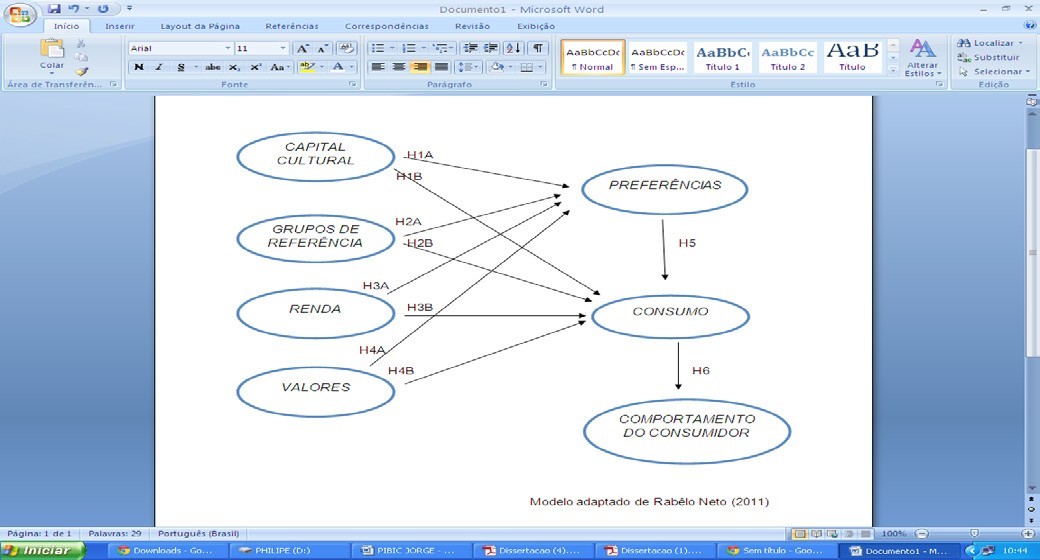Open the Layout da Página tab
This screenshot has width=1040, height=560.
click(x=200, y=26)
